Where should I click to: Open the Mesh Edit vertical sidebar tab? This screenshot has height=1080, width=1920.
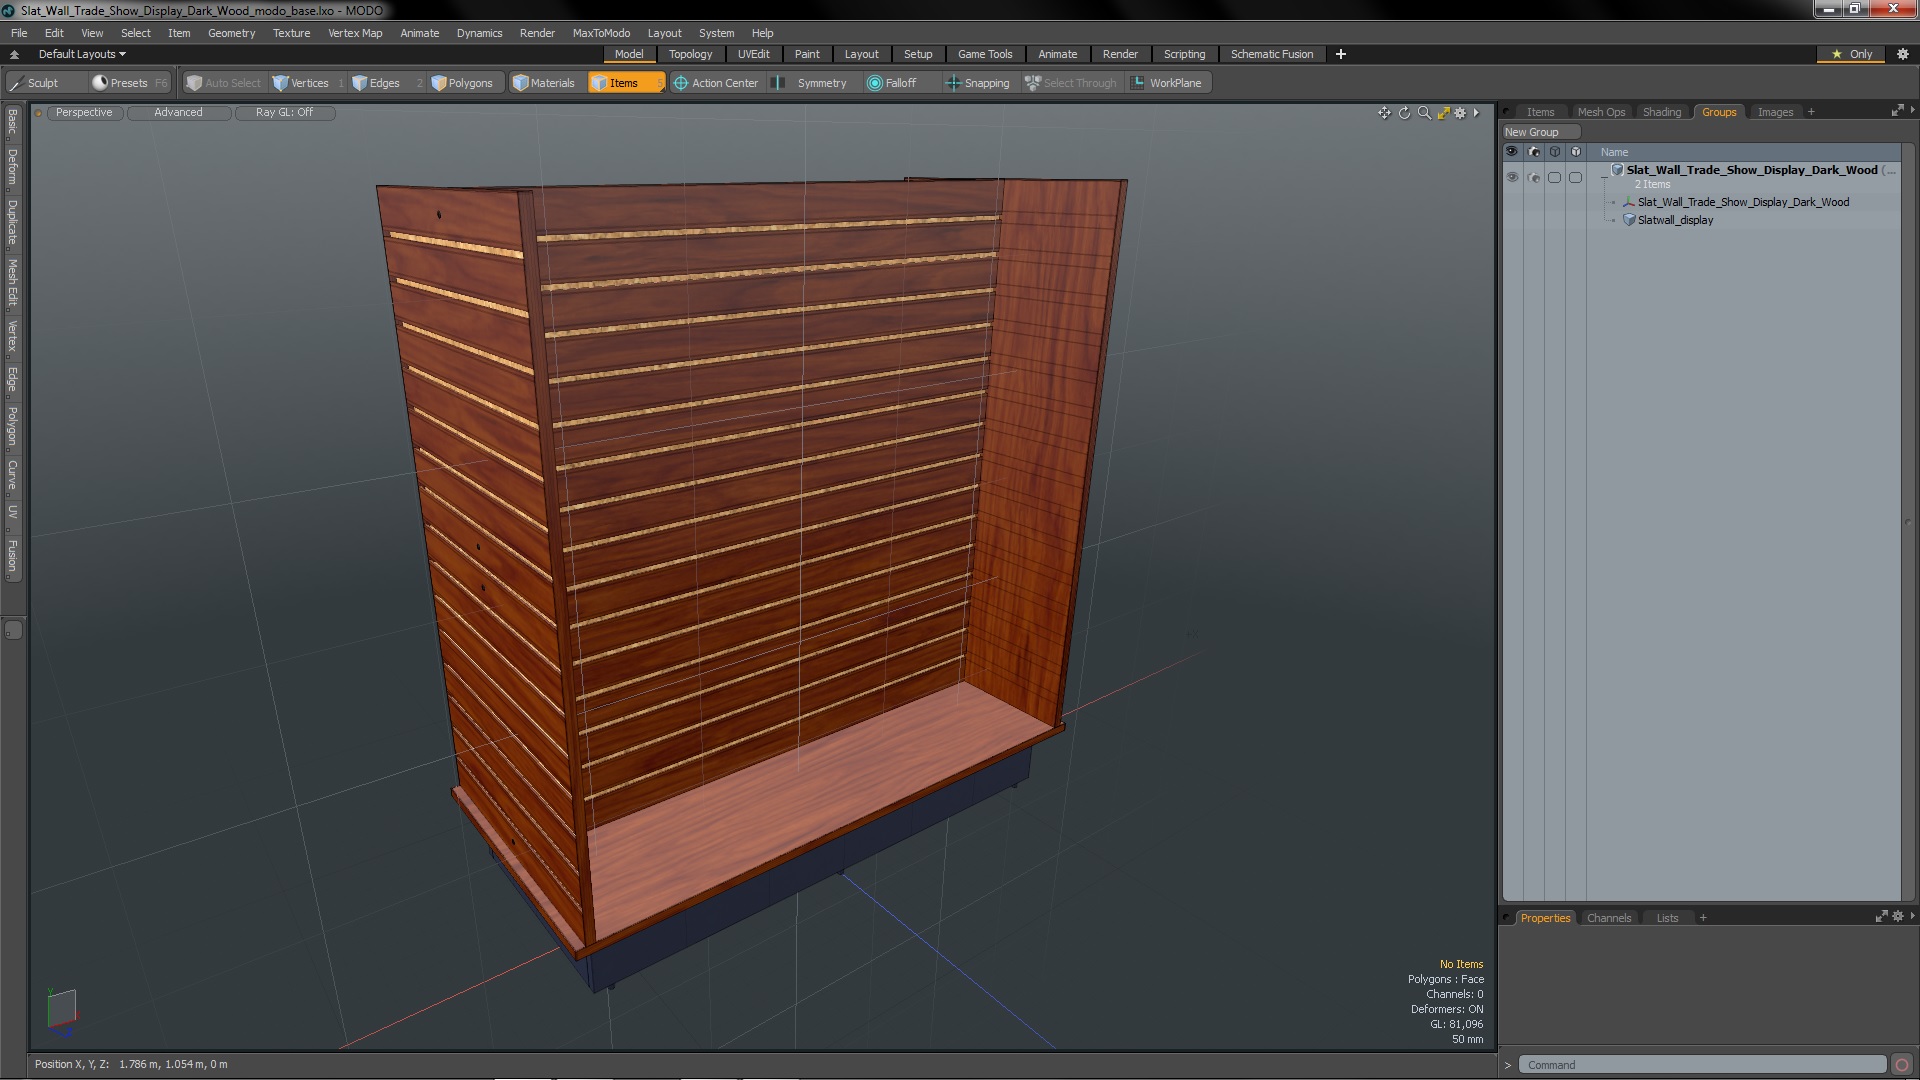tap(12, 283)
